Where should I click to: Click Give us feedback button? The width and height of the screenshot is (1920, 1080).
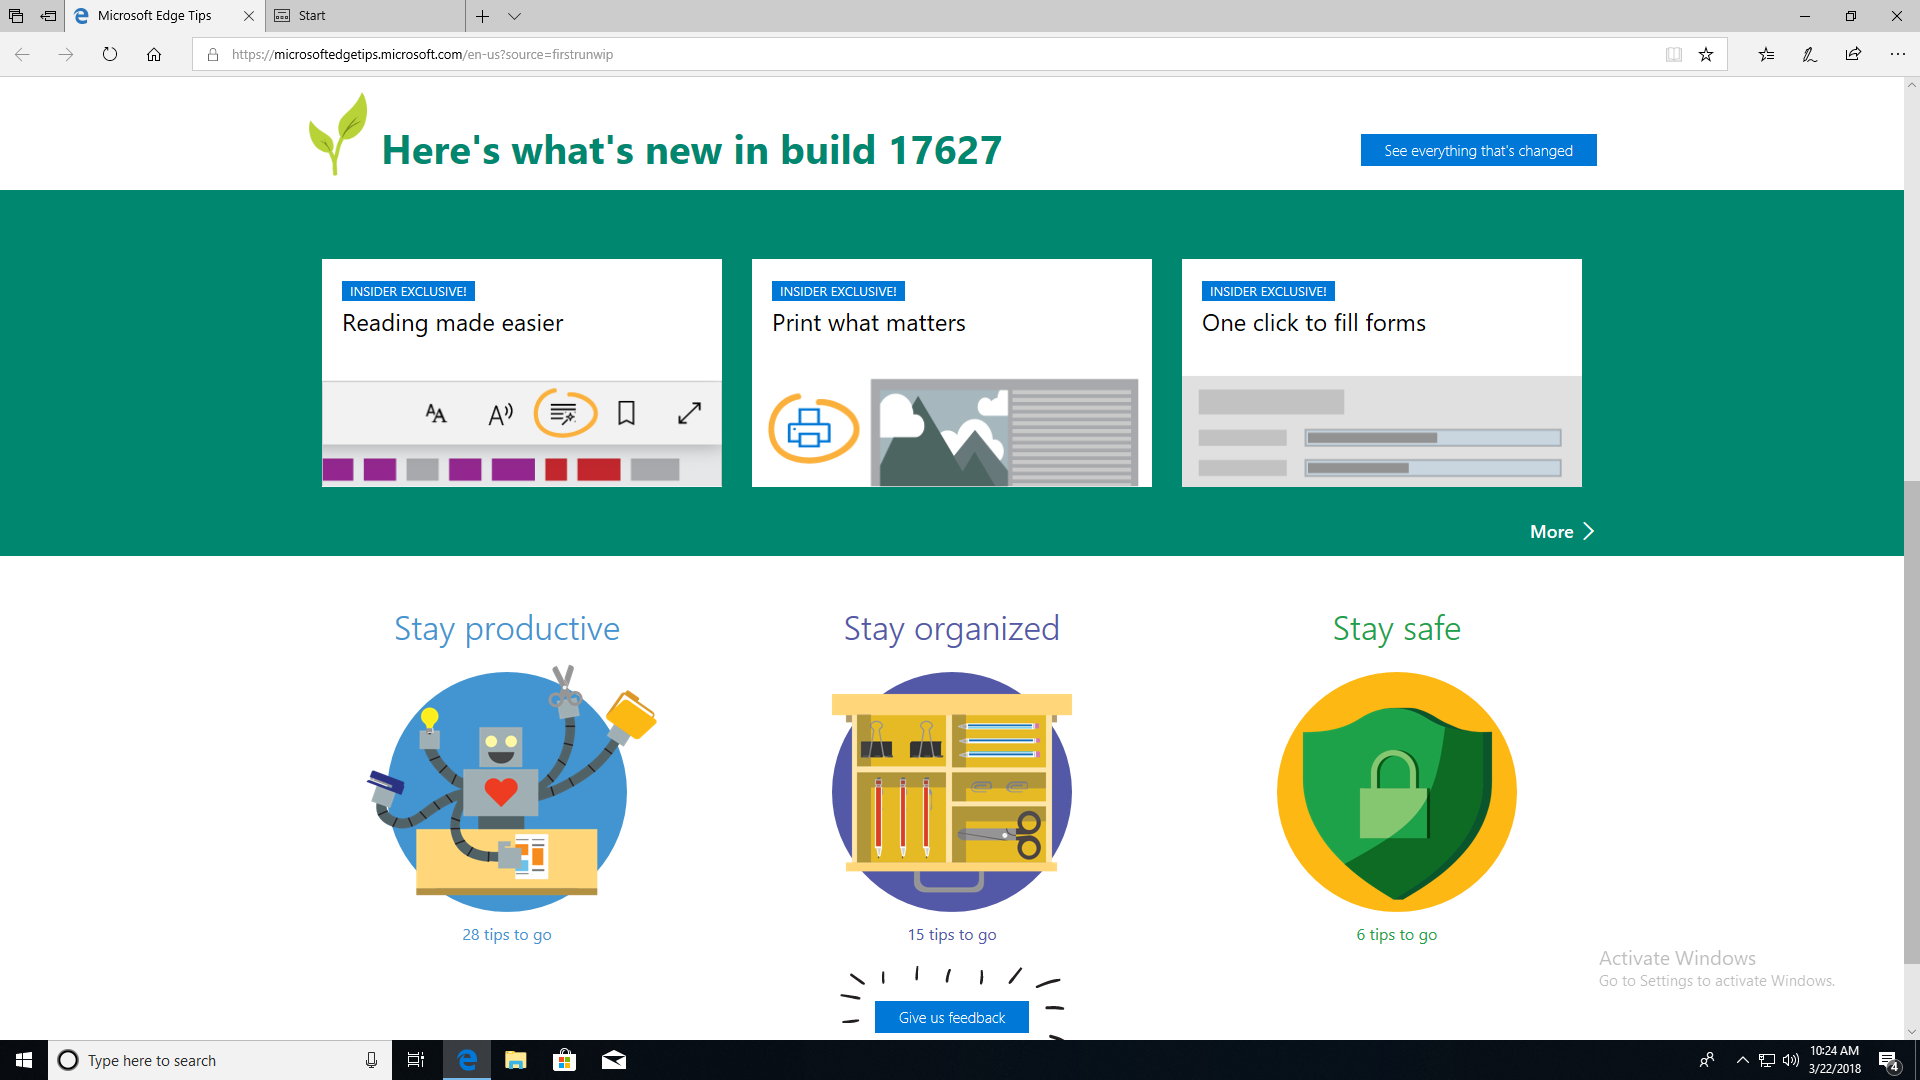tap(952, 1017)
